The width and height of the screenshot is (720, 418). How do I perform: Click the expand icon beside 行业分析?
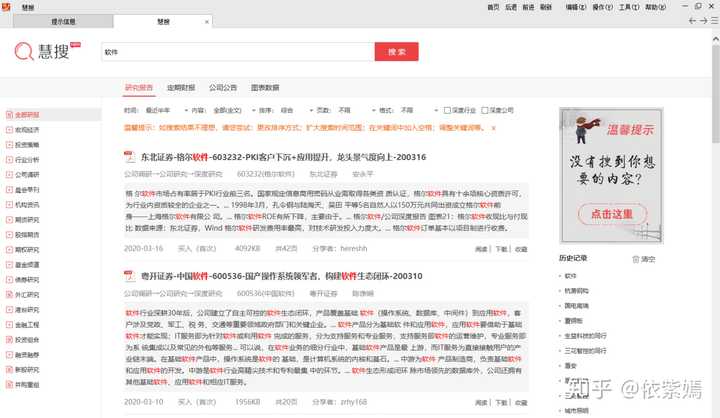pos(9,160)
